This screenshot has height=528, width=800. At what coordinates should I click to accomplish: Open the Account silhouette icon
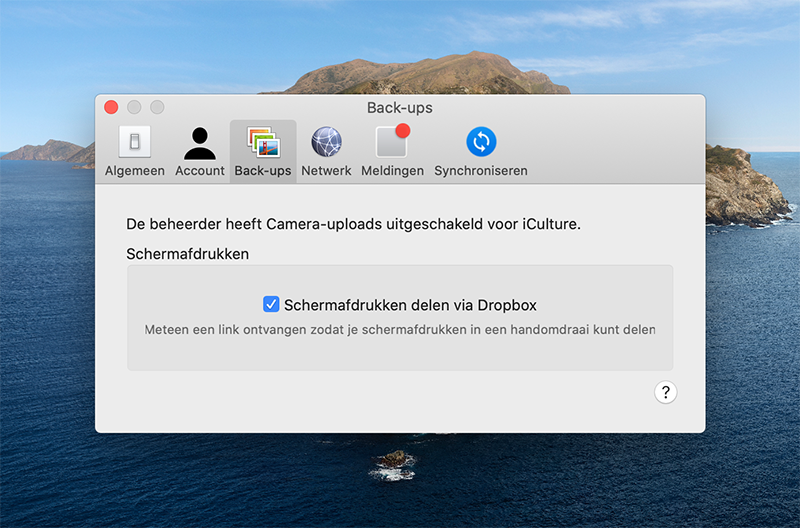(x=199, y=143)
